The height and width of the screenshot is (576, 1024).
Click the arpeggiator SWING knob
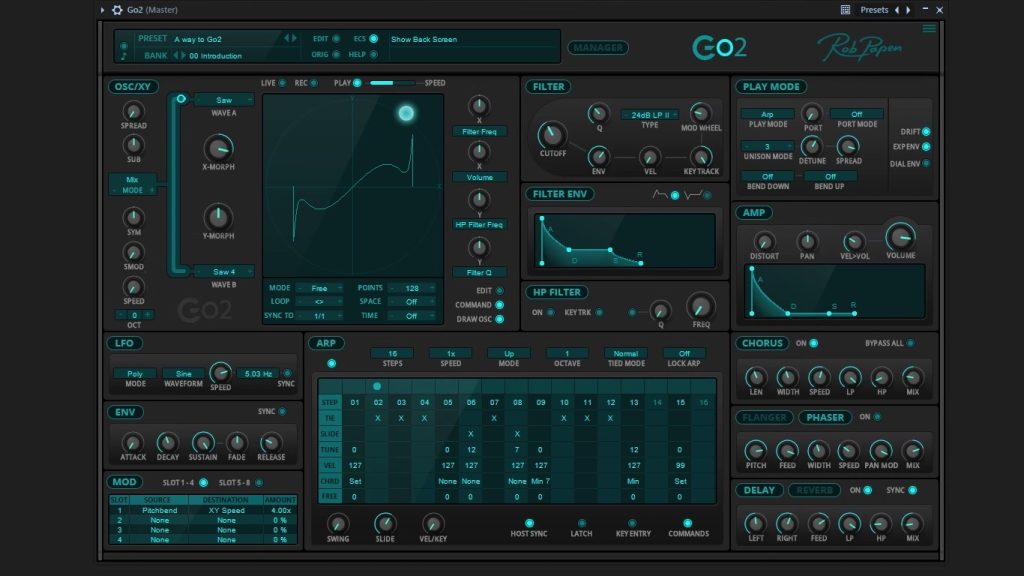[x=338, y=523]
